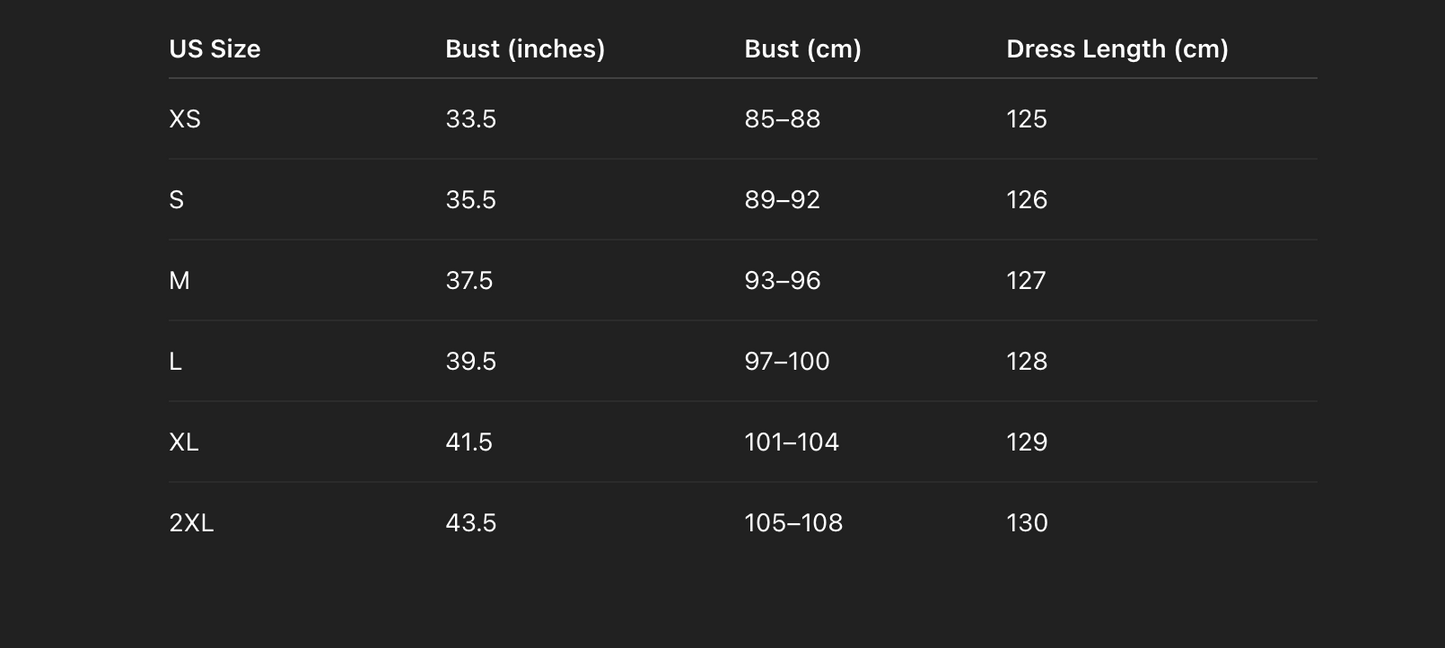Select the L size cell

[176, 362]
